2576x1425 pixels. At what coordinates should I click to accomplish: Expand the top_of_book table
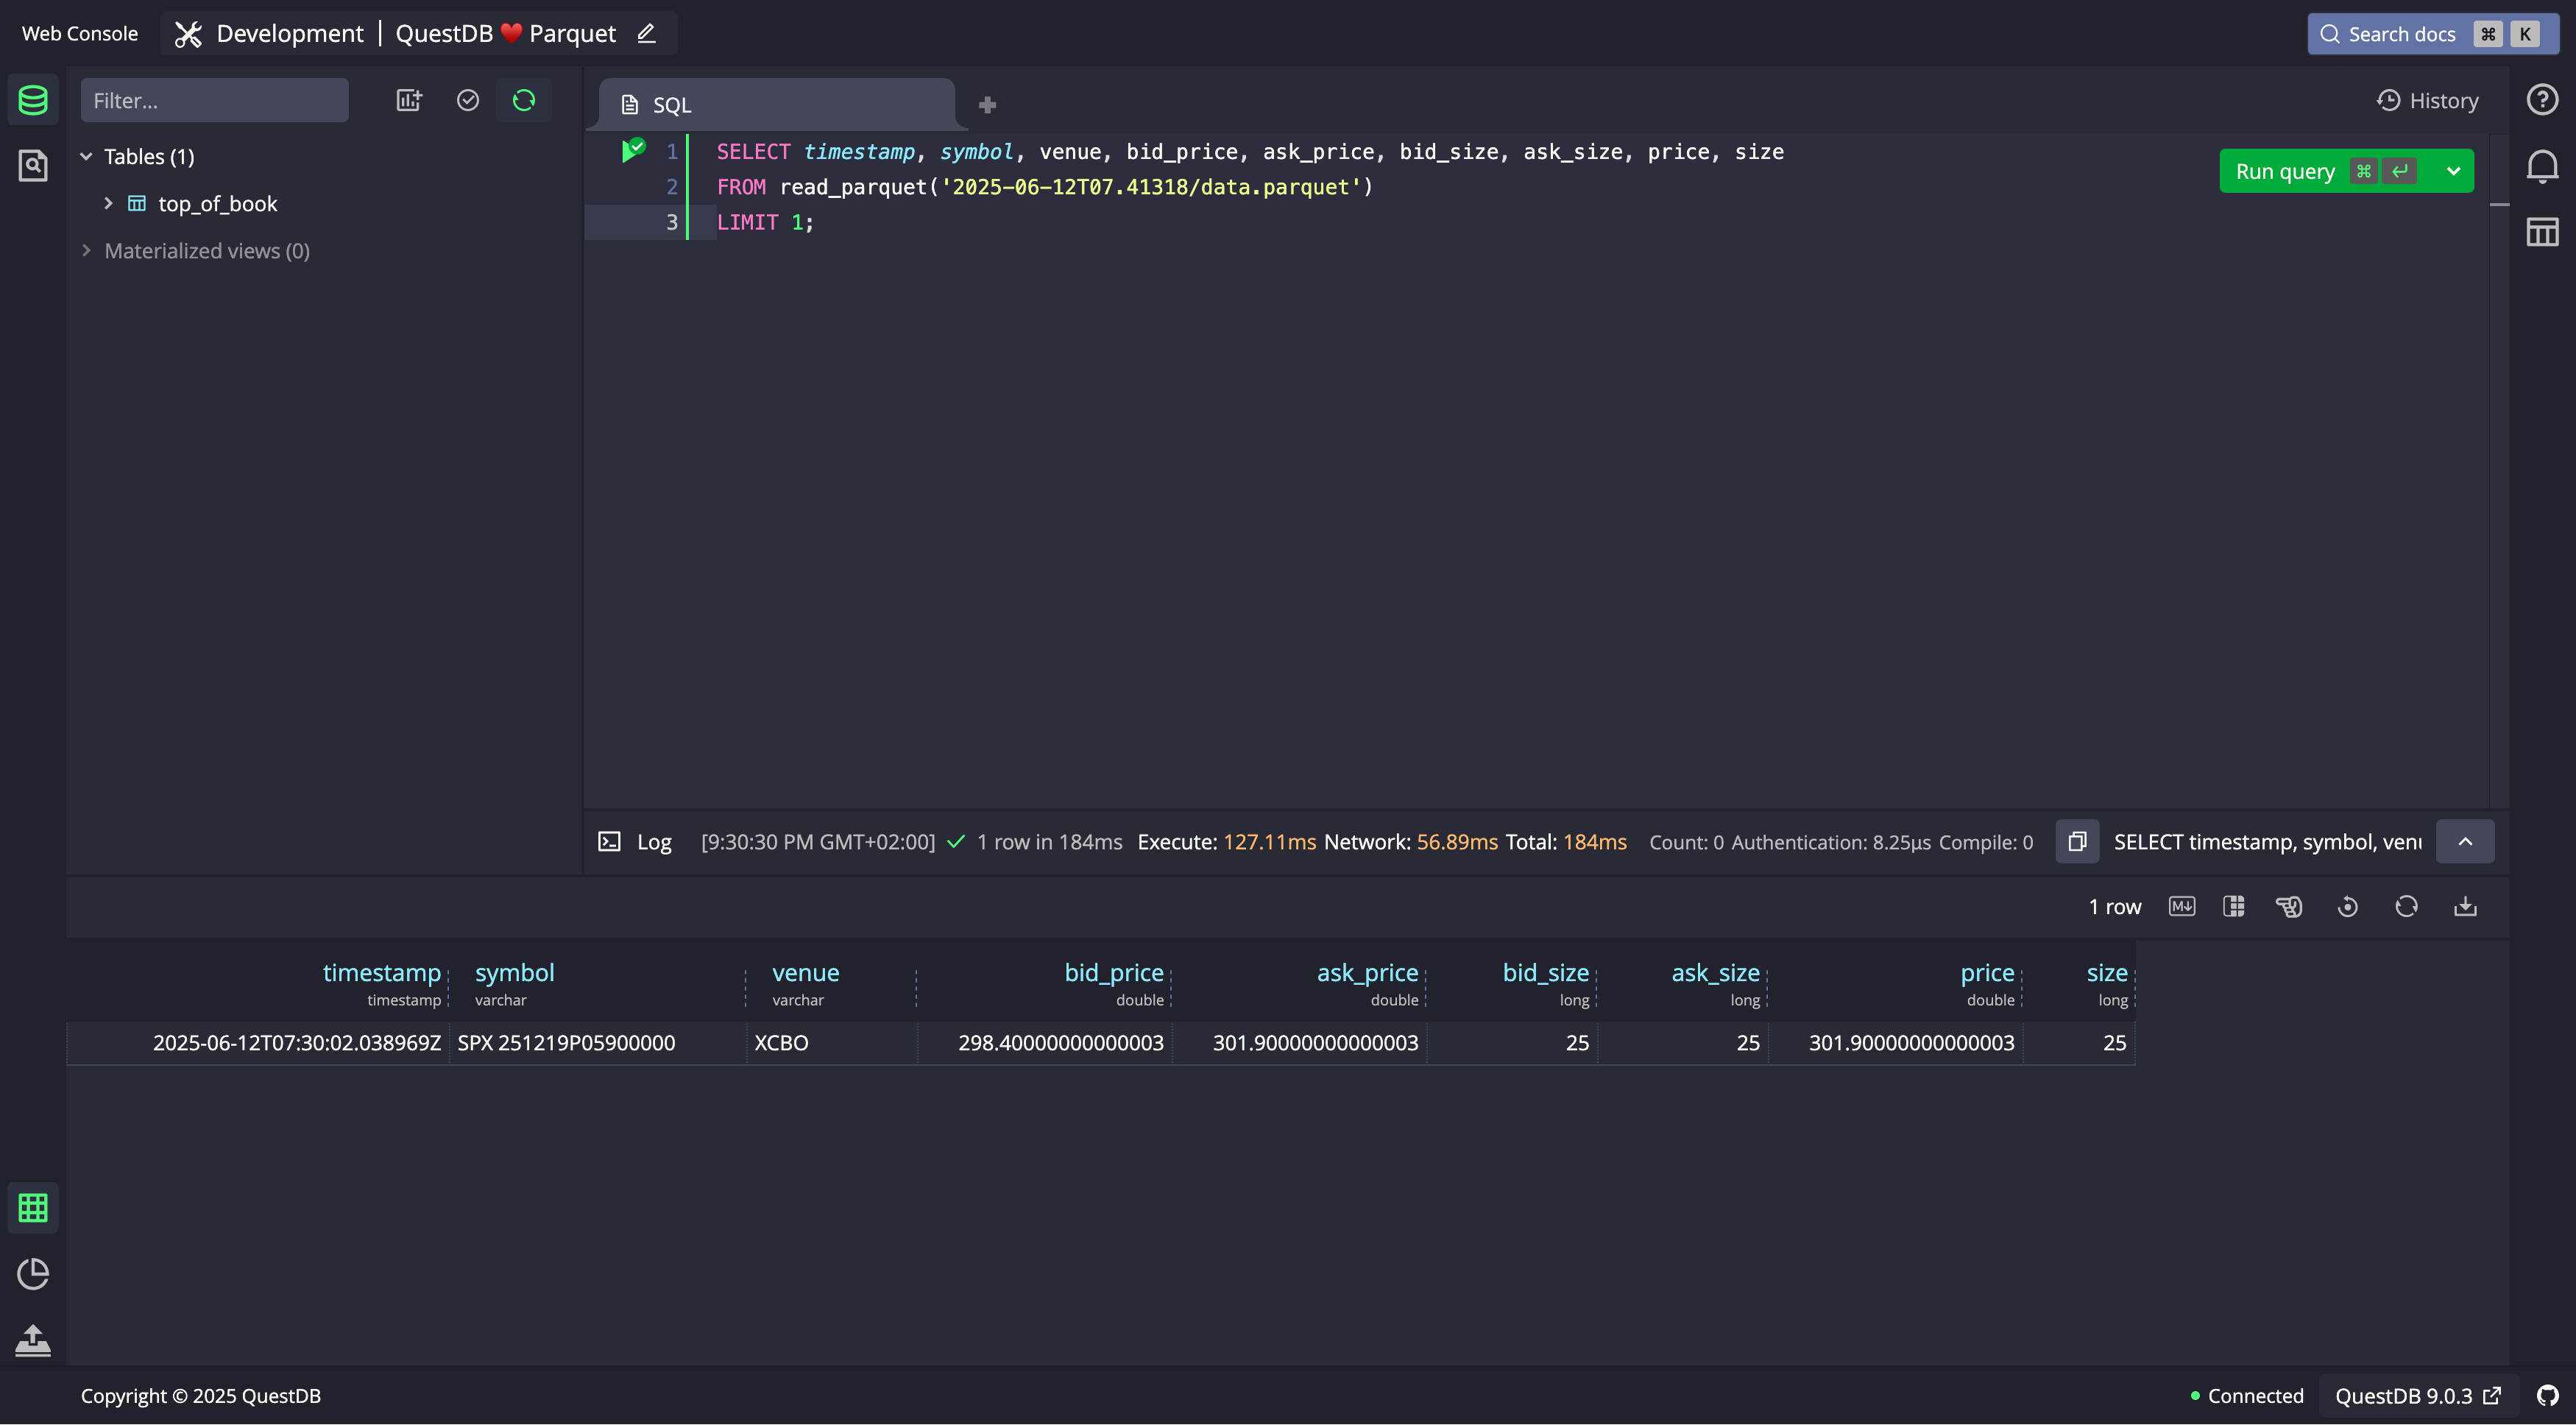(x=109, y=203)
